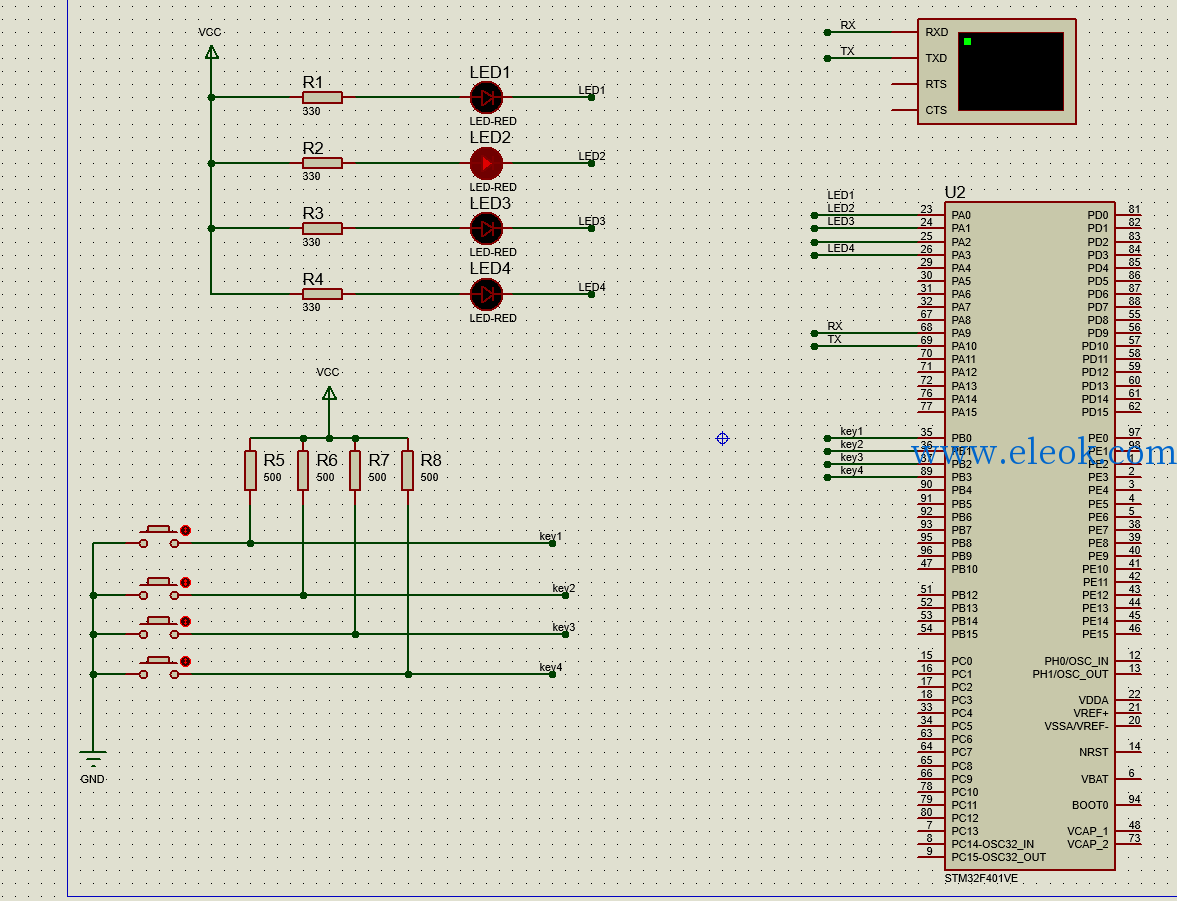This screenshot has height=901, width=1177.
Task: Select the R6 pull-up resistor body
Action: coord(303,470)
